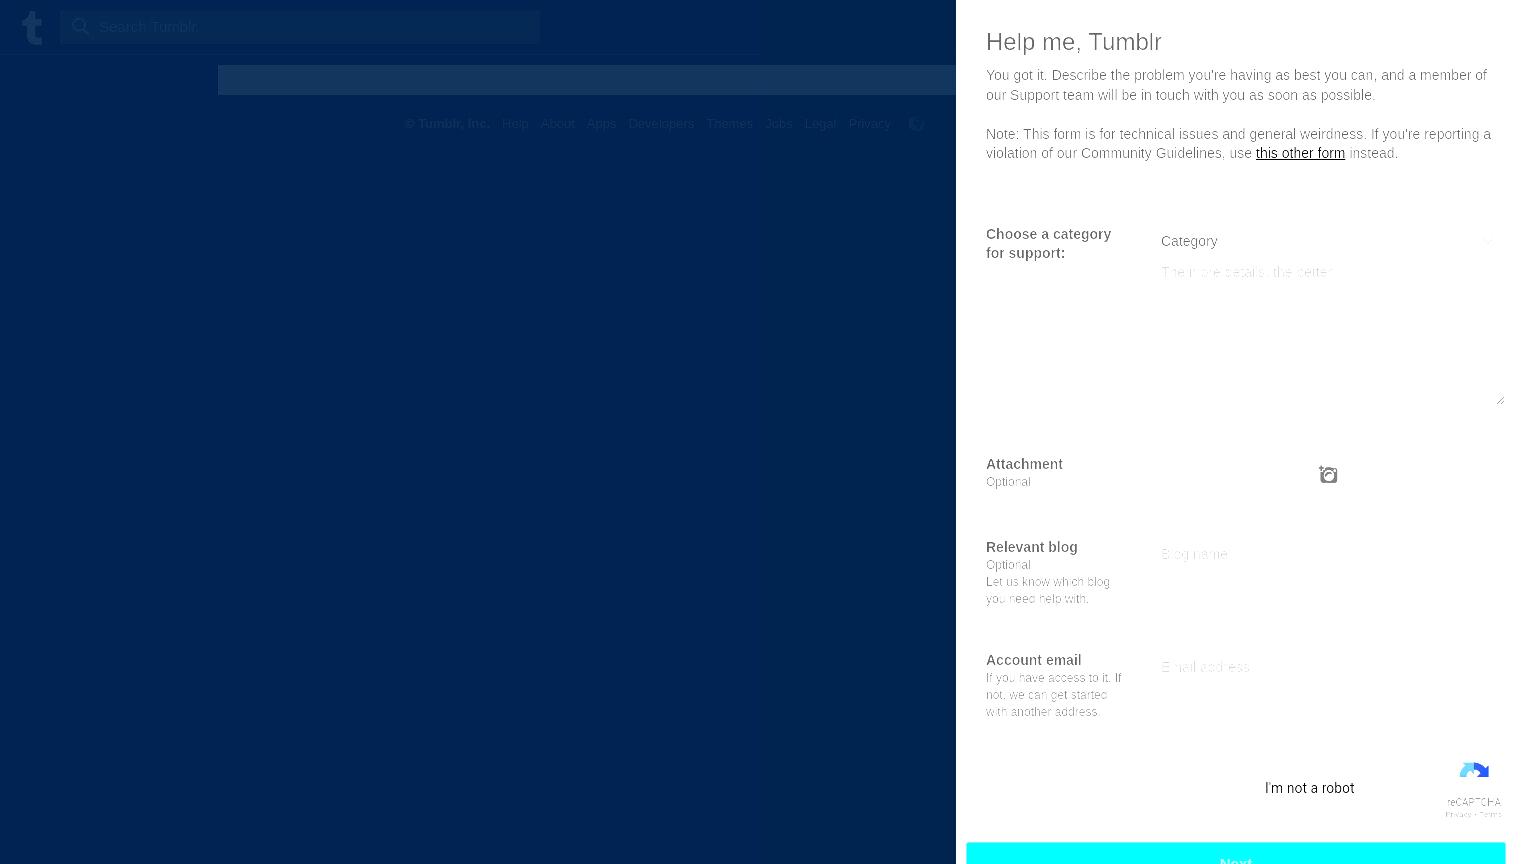Open the Themes footer link

[729, 124]
